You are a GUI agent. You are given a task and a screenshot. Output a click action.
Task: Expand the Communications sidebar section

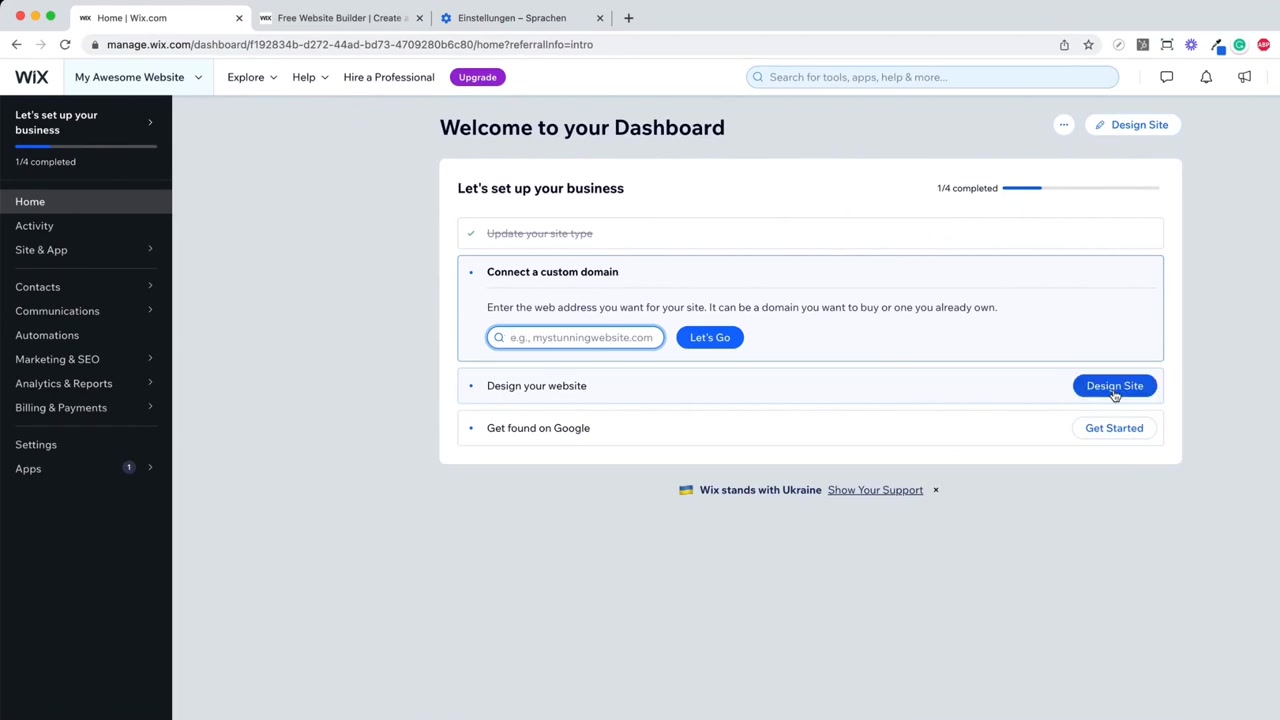tap(150, 310)
